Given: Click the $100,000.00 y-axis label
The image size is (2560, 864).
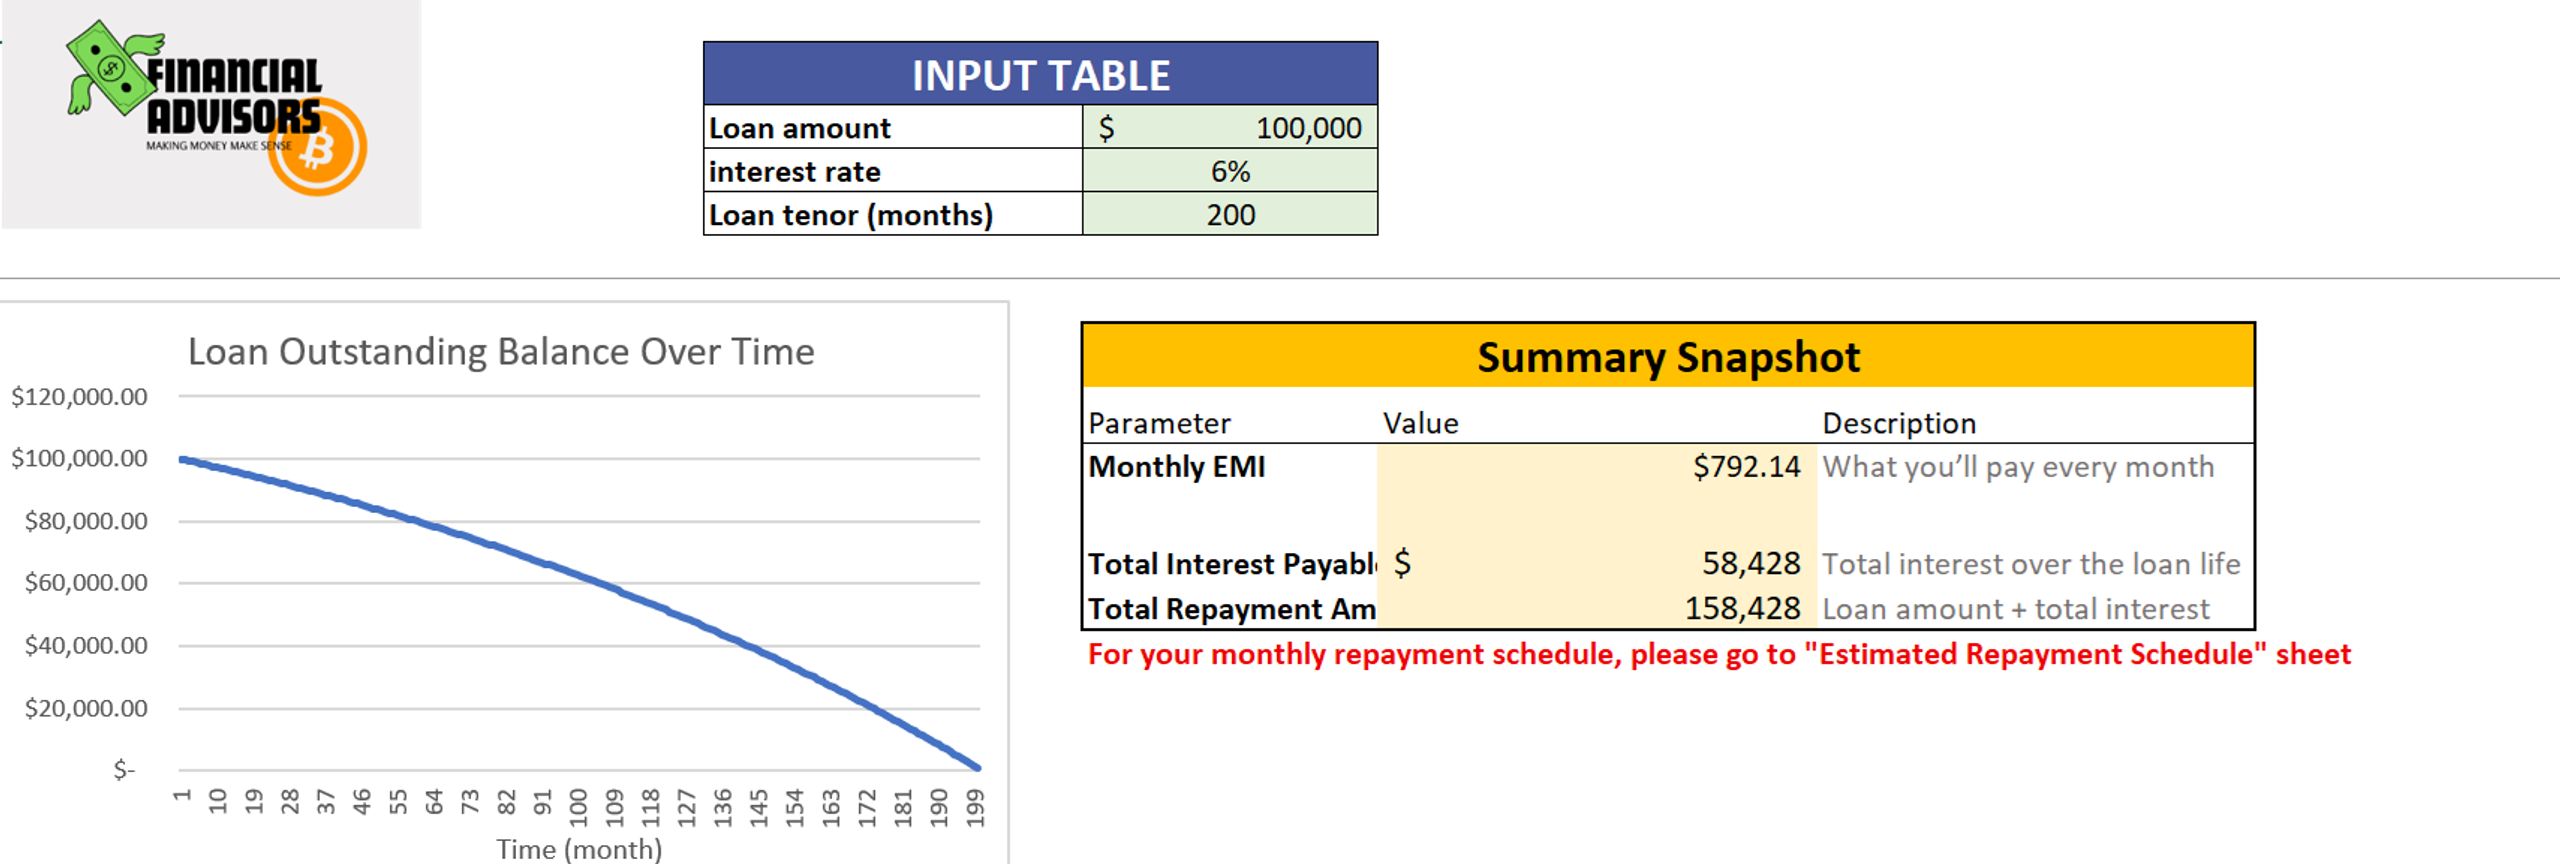Looking at the screenshot, I should pyautogui.click(x=79, y=458).
